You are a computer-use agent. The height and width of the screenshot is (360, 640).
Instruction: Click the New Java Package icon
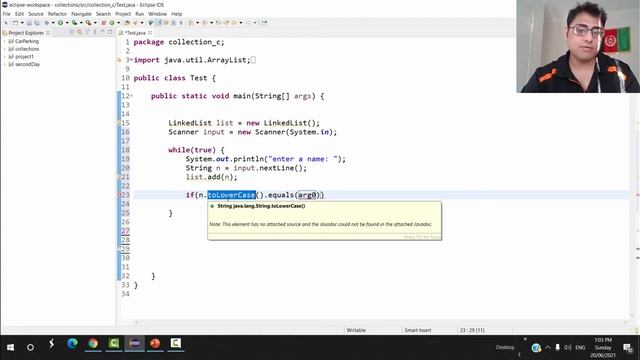pos(104,23)
